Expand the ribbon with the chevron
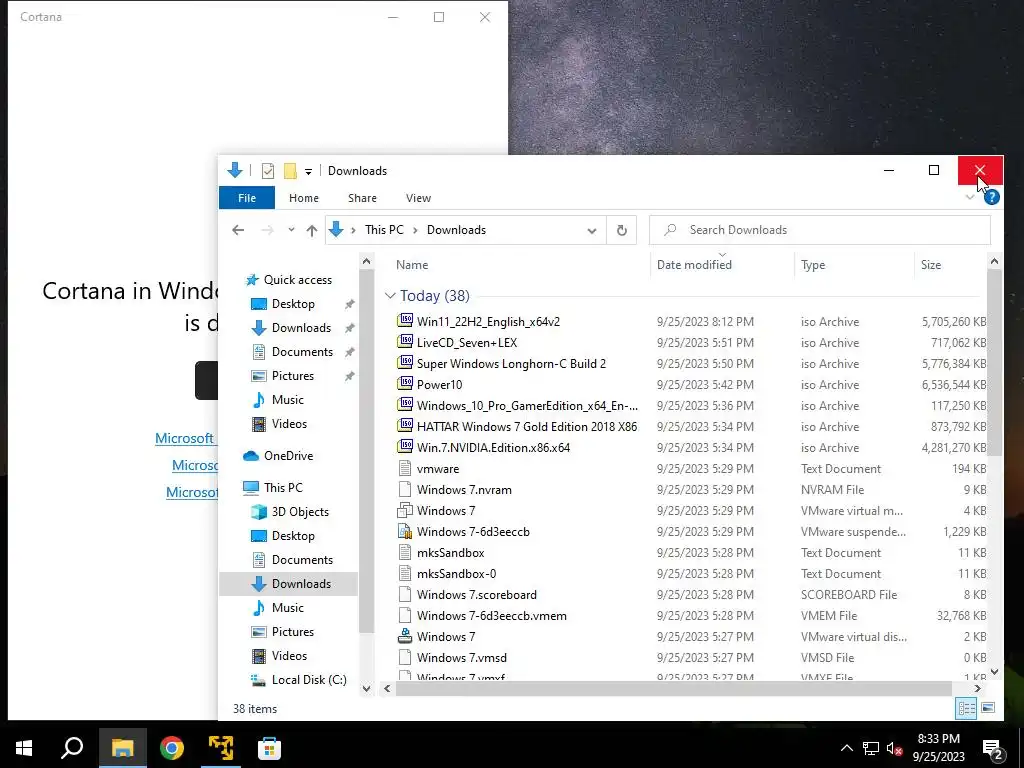Viewport: 1024px width, 768px height. click(970, 197)
